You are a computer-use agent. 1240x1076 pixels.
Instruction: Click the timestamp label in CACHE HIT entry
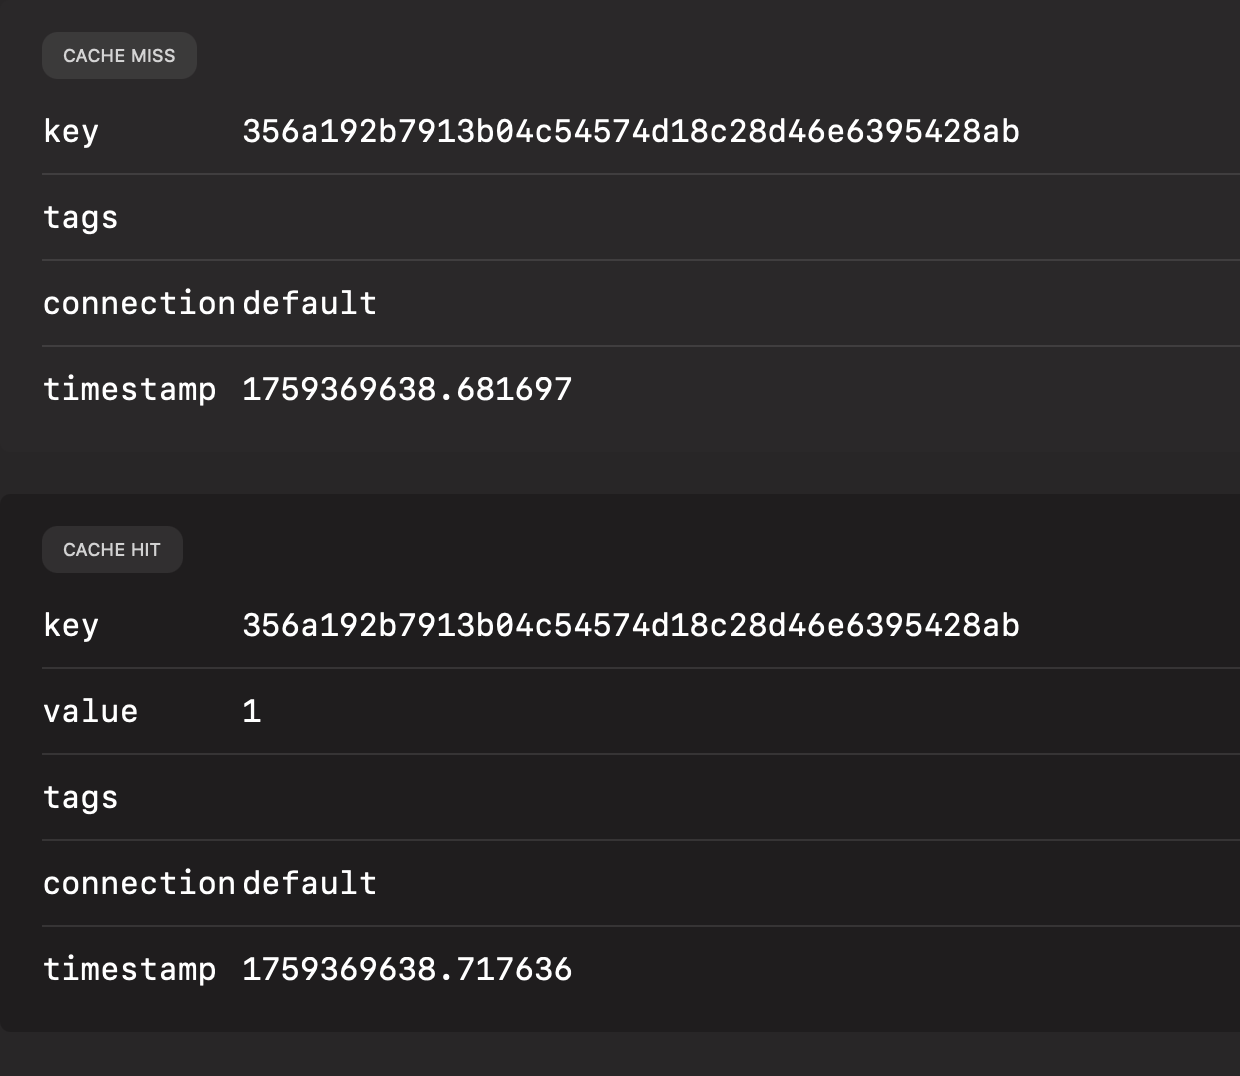[129, 969]
